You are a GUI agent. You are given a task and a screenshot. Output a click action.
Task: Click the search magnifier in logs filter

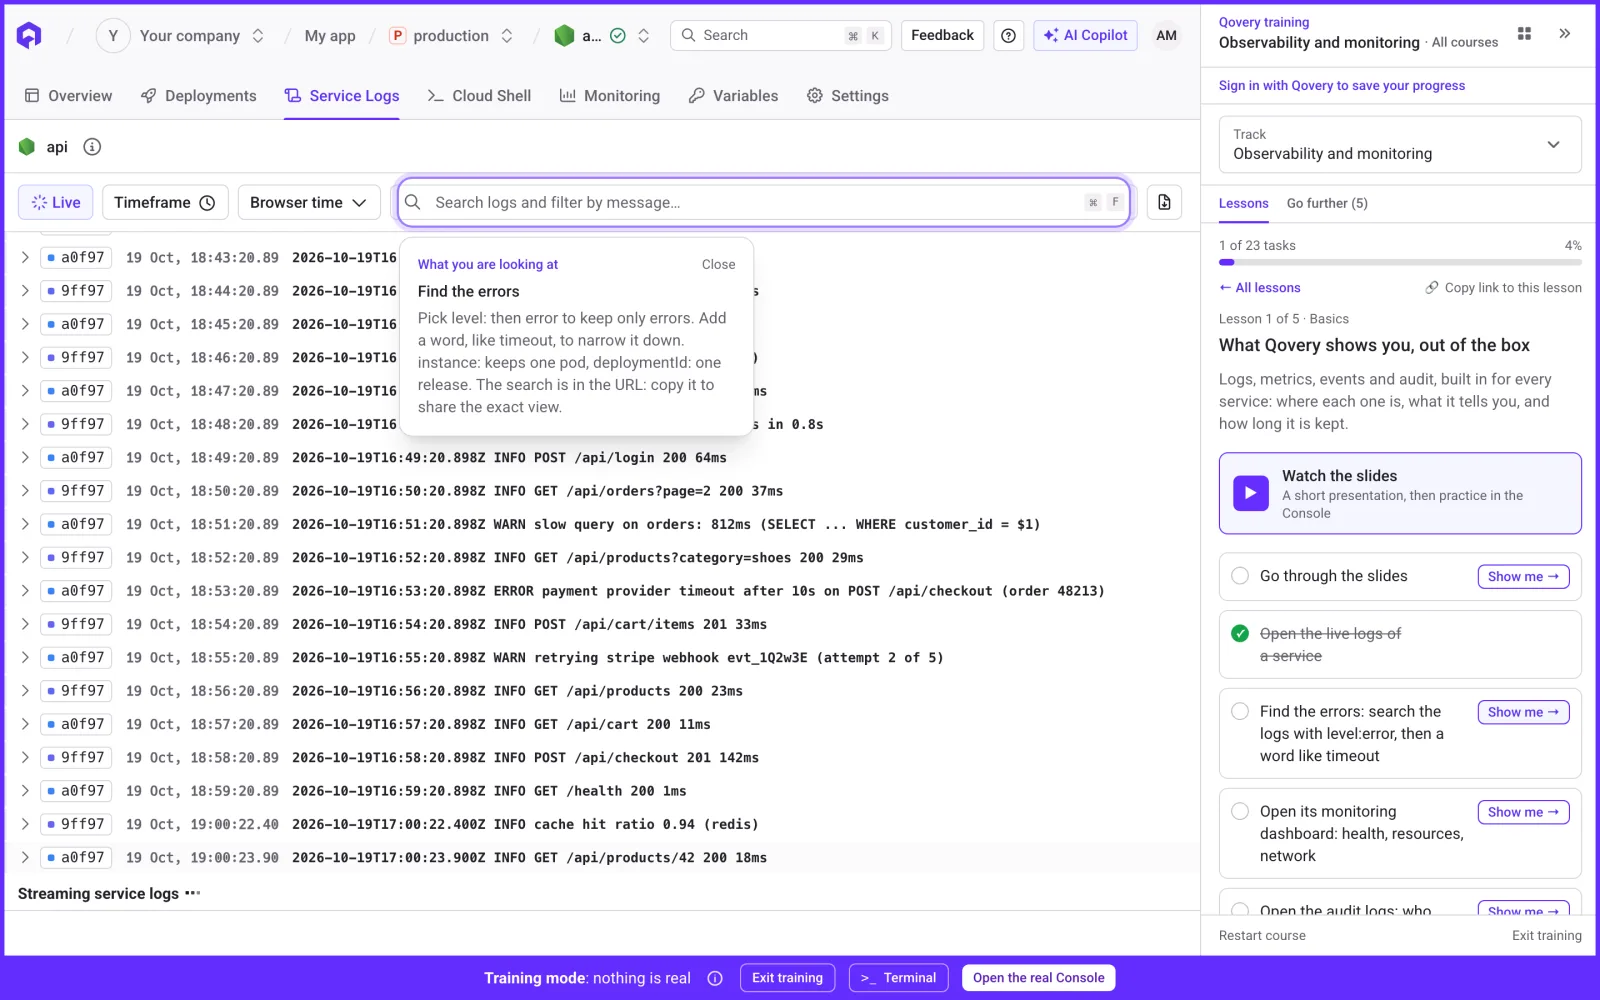[x=413, y=202]
